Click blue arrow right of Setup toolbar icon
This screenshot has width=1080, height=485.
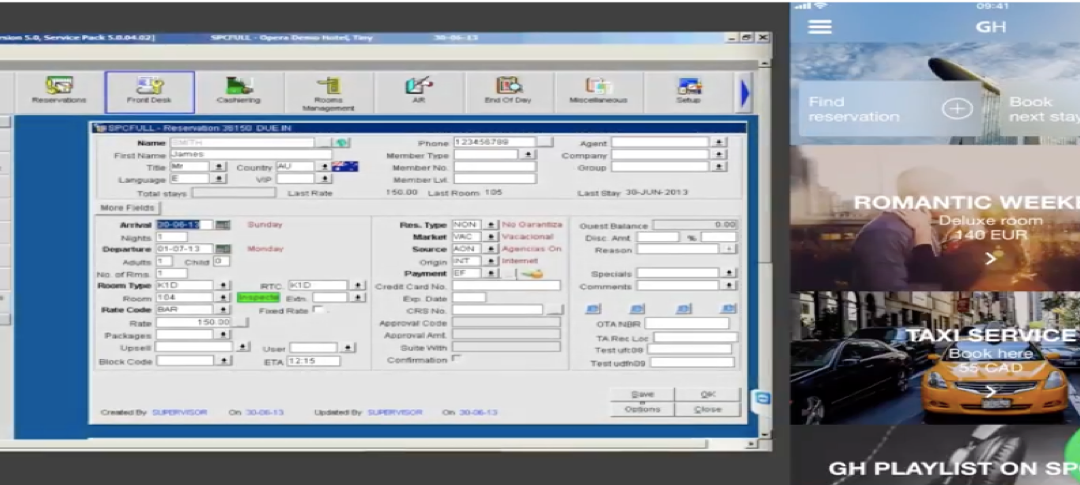(x=745, y=93)
